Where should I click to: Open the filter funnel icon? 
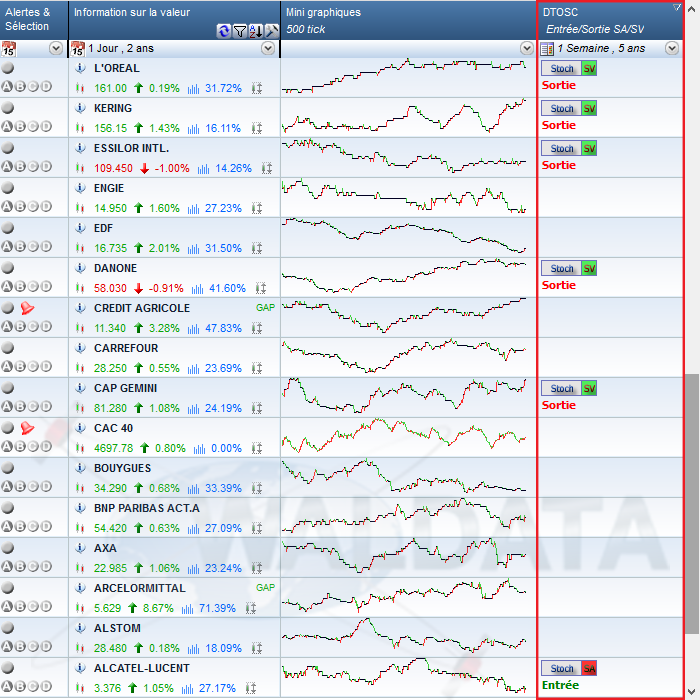pyautogui.click(x=240, y=31)
